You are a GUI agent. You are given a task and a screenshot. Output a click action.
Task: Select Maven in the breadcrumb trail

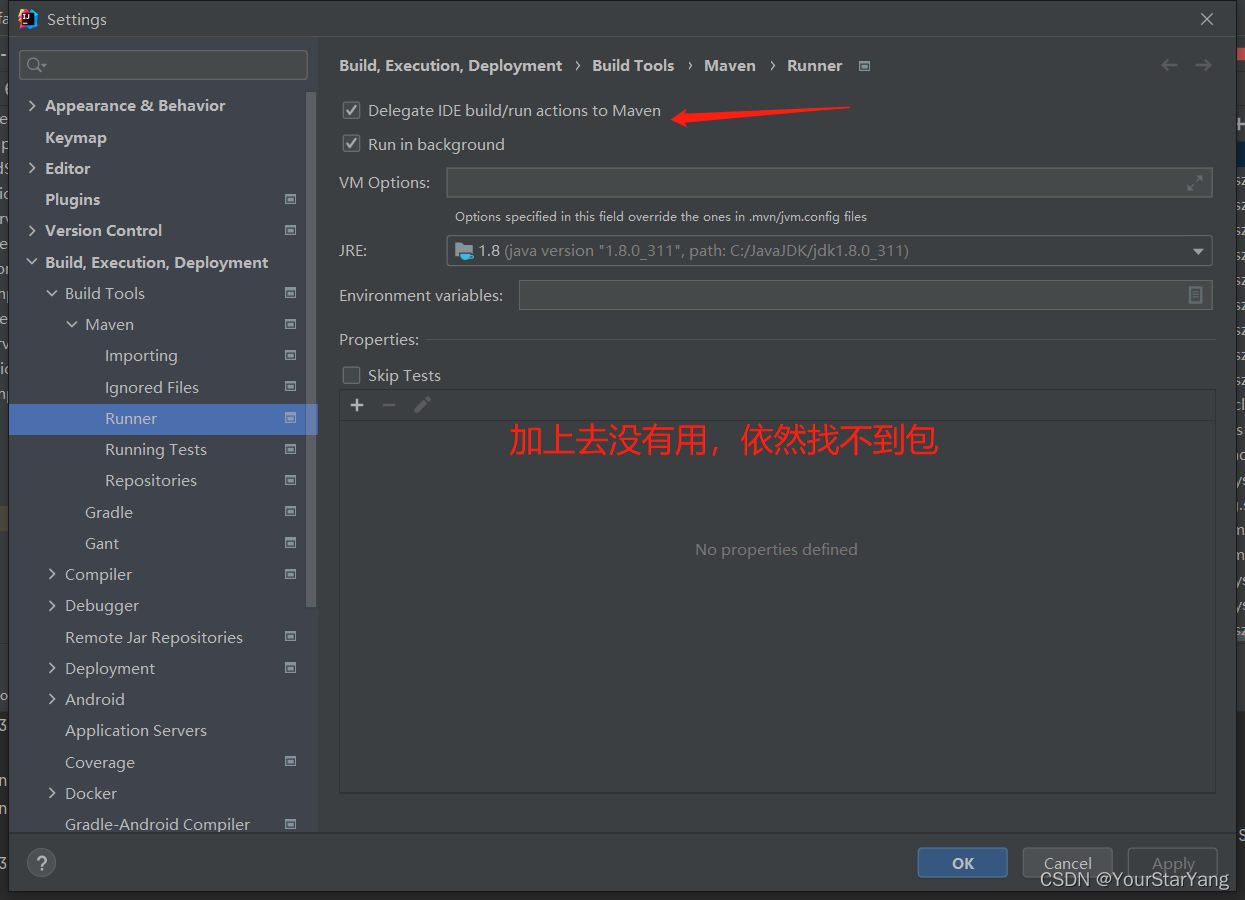[729, 65]
